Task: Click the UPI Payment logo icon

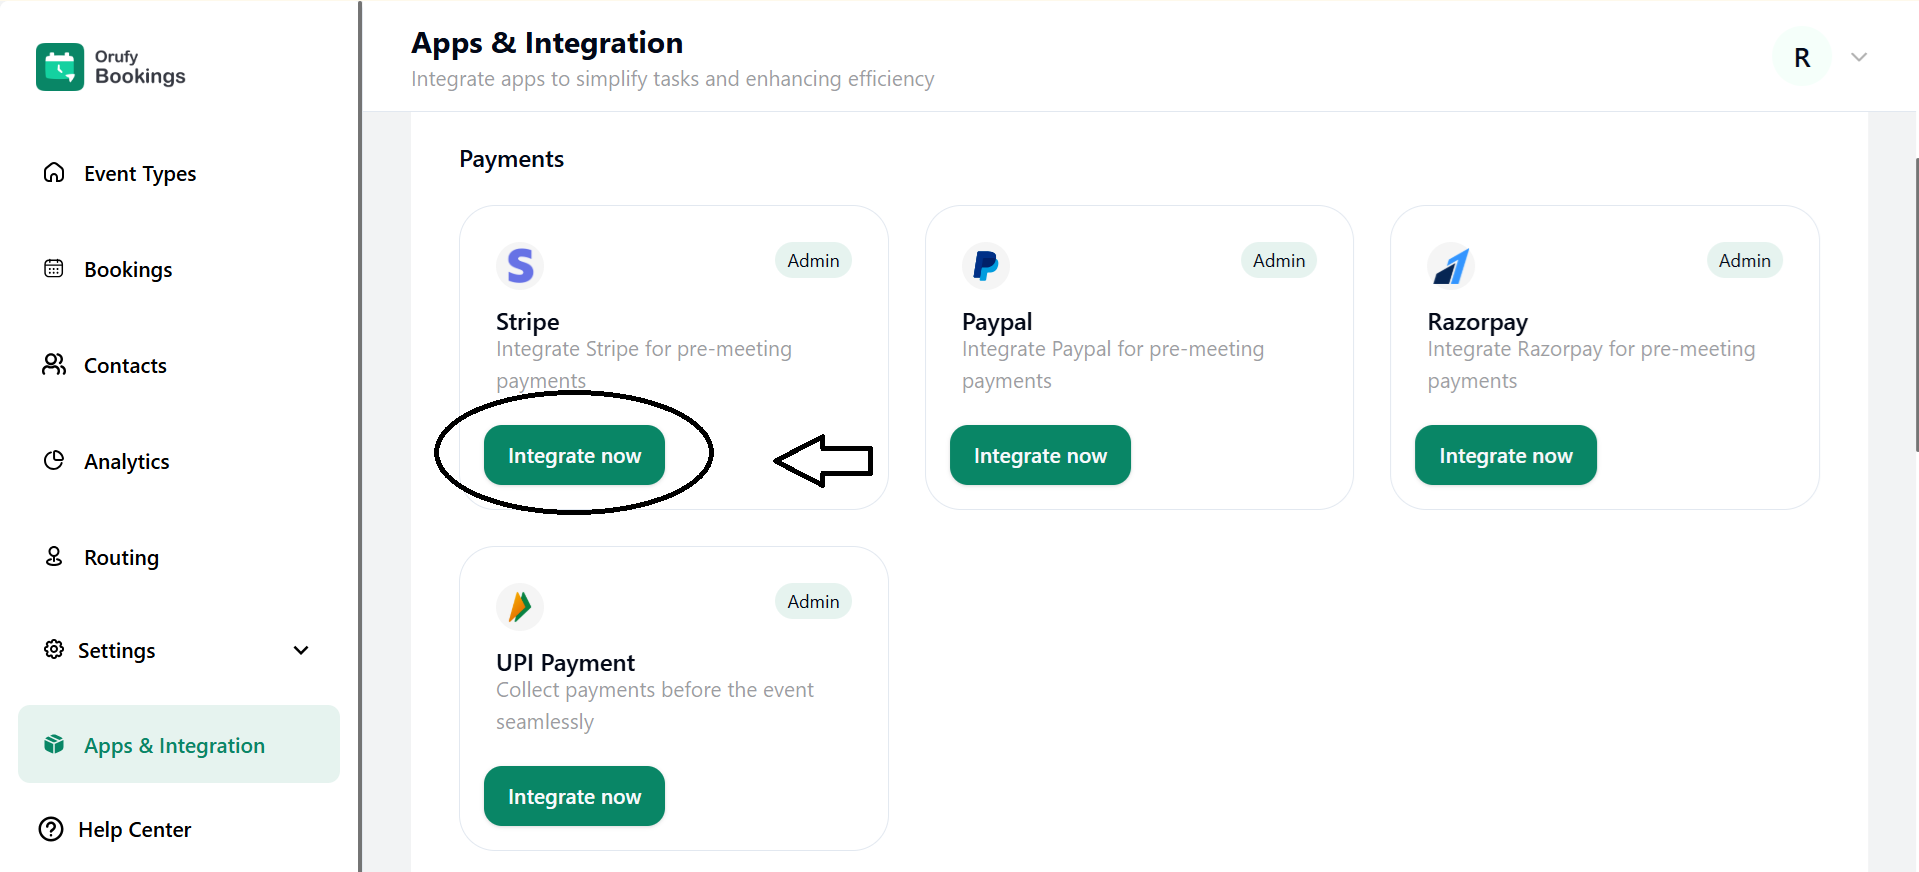Action: coord(519,606)
